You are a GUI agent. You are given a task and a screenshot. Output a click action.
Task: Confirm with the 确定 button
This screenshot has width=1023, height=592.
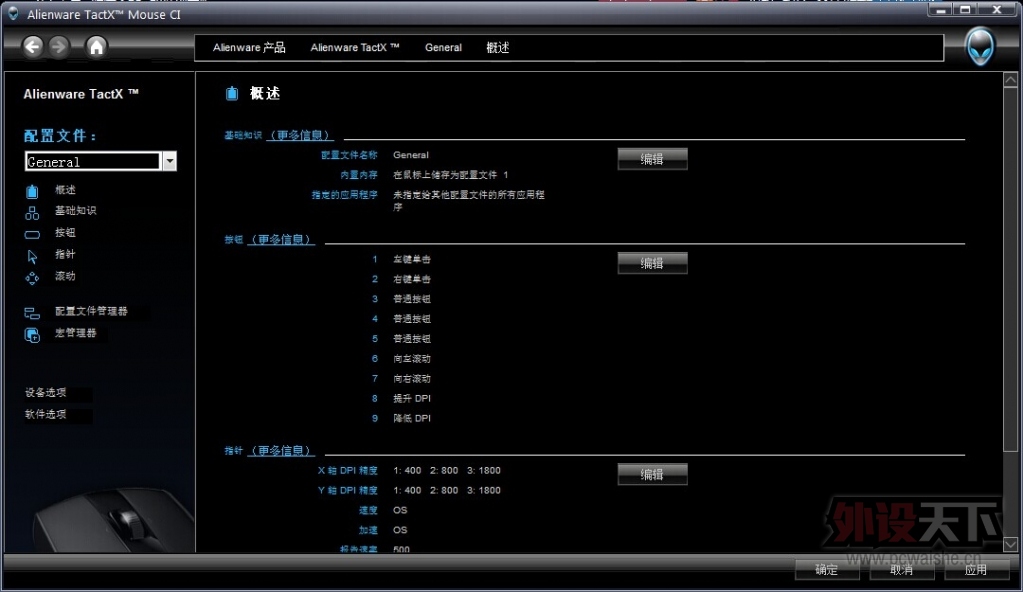(827, 570)
